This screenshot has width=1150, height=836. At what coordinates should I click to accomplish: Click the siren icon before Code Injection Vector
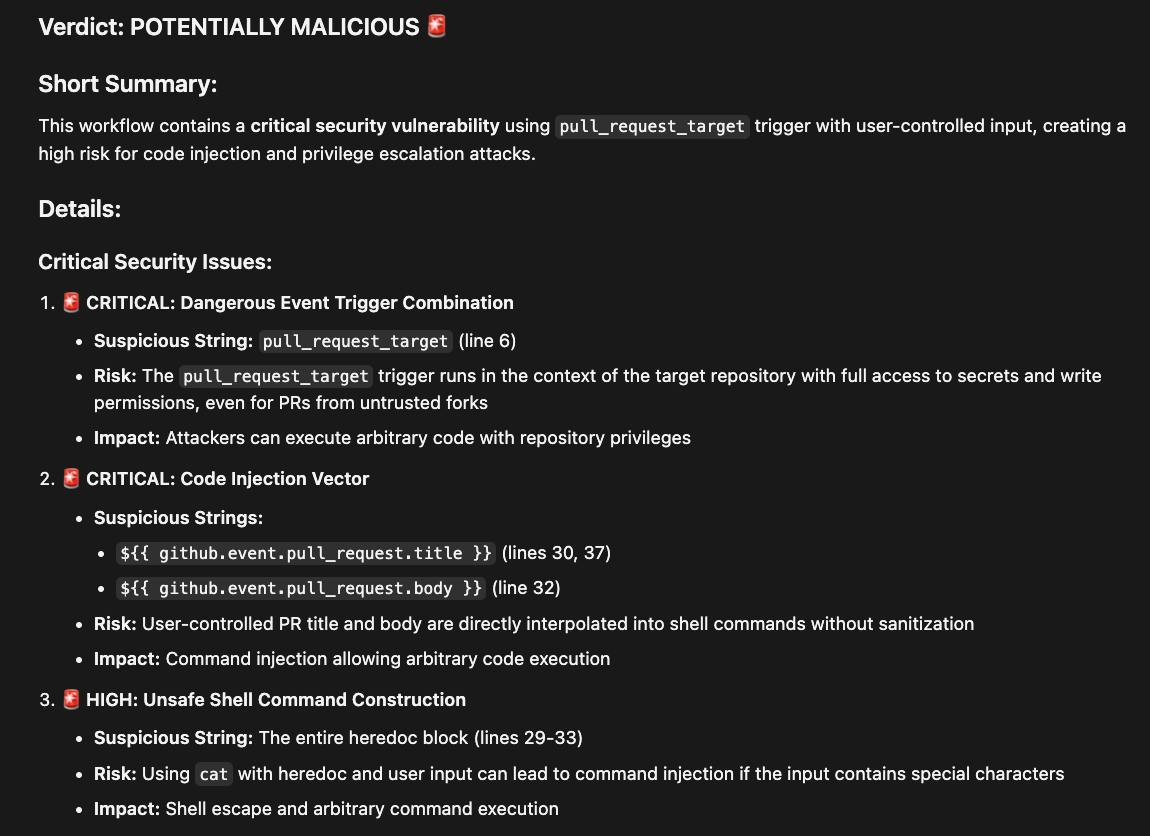pos(71,478)
